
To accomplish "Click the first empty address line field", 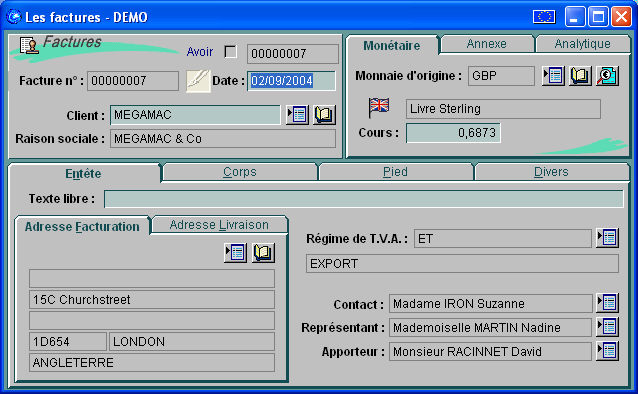I will tap(152, 278).
